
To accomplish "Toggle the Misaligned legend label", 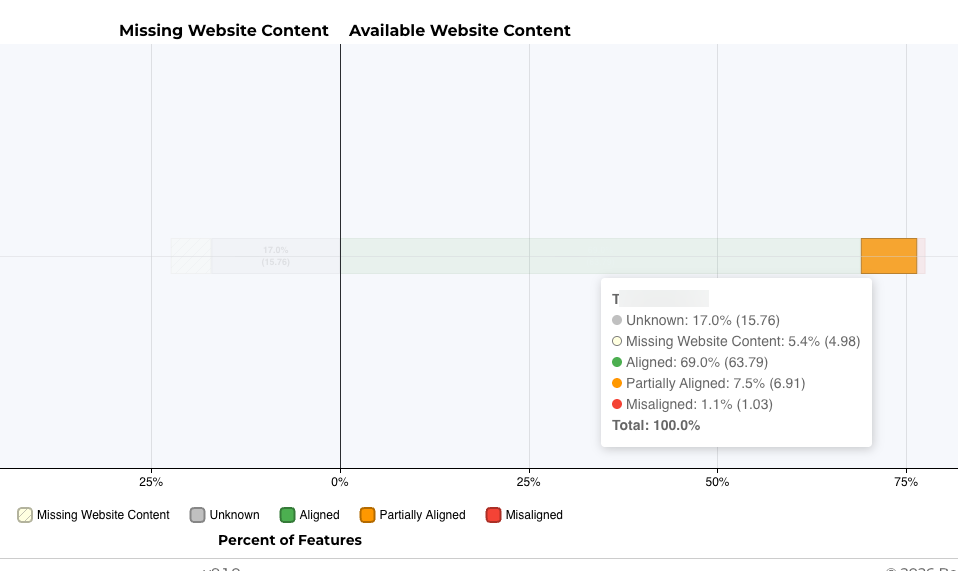I will tap(534, 515).
